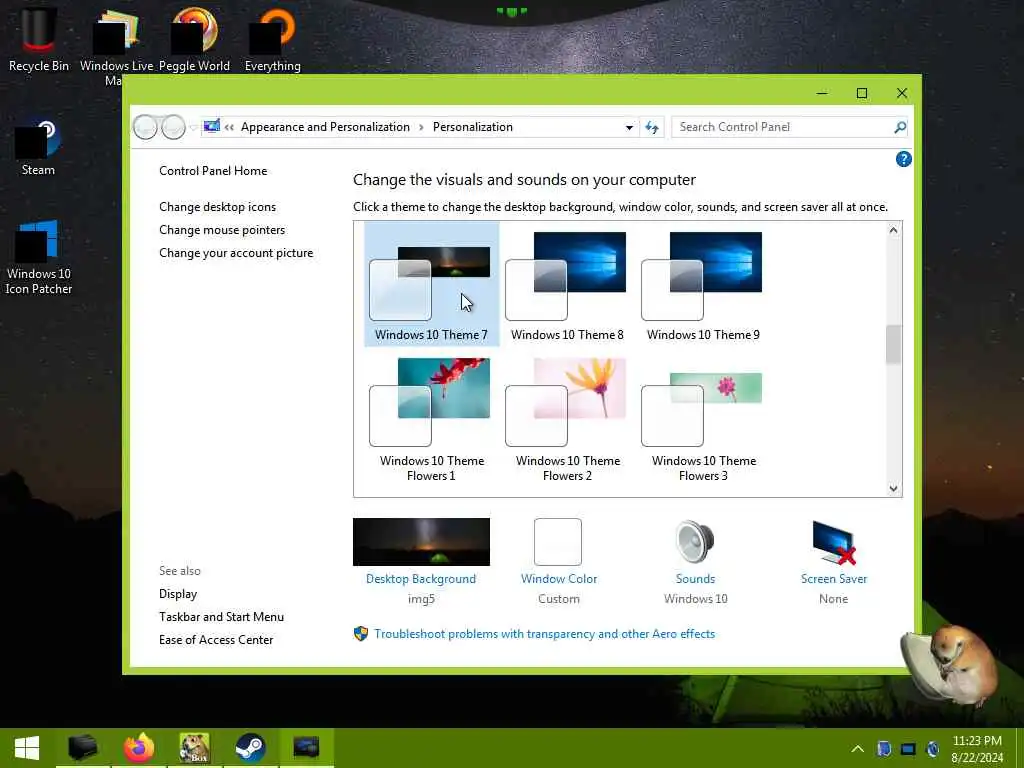Open the Sandboxie box taskbar icon

click(195, 748)
